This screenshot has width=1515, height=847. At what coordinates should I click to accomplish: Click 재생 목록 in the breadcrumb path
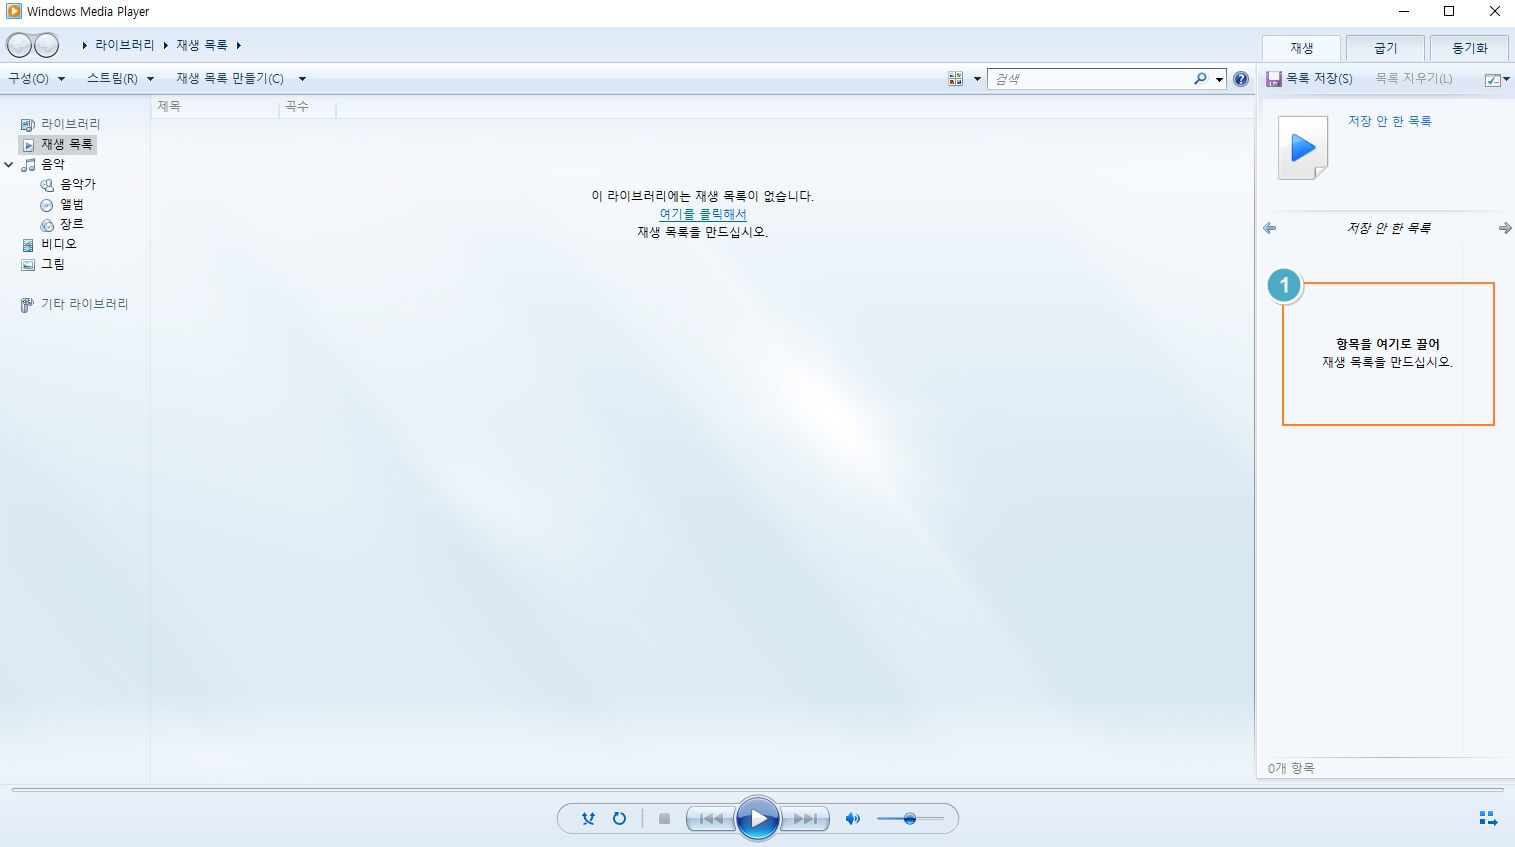[202, 45]
